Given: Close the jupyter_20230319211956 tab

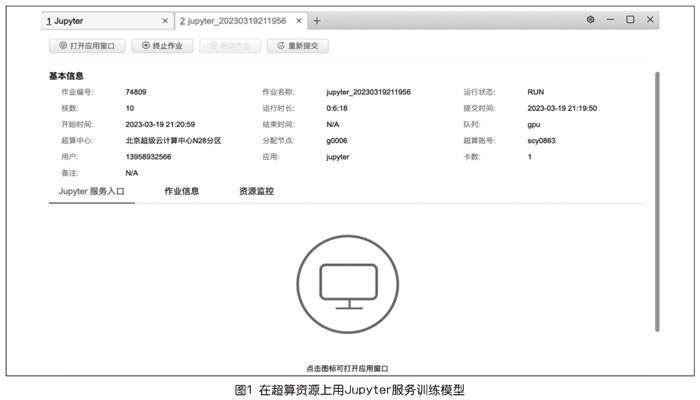Looking at the screenshot, I should coord(299,20).
